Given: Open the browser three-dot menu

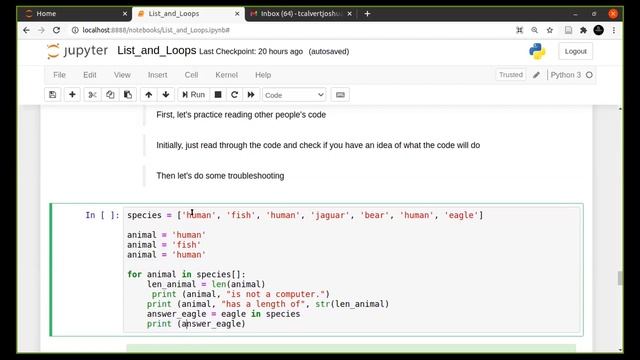Looking at the screenshot, I should coord(613,30).
